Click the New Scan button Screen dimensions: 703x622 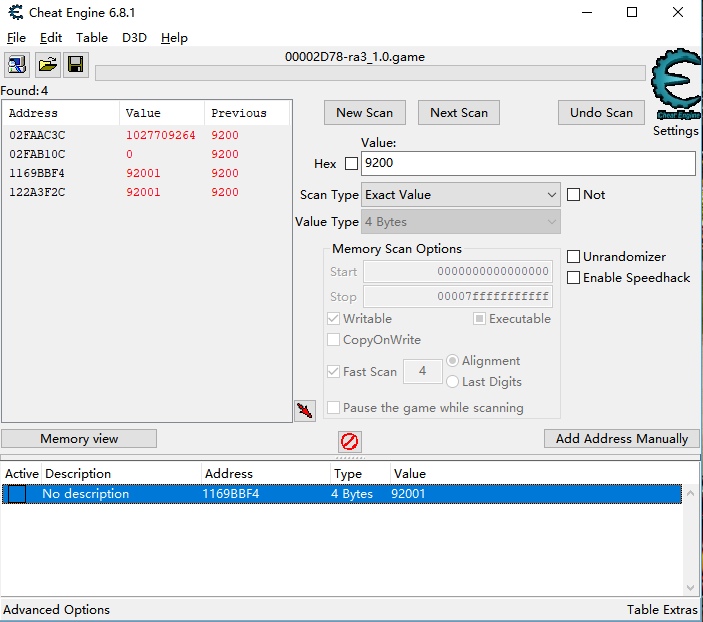point(365,113)
